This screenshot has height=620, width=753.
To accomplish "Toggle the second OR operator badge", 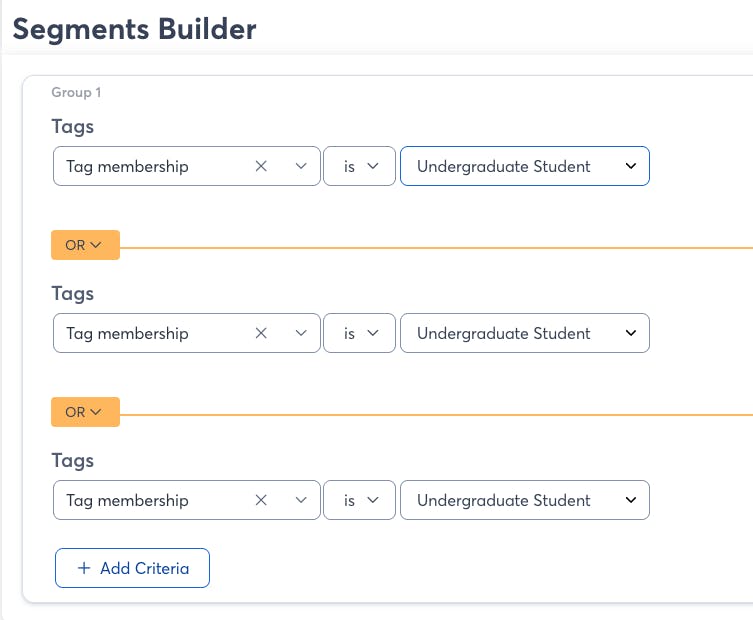I will tap(85, 412).
